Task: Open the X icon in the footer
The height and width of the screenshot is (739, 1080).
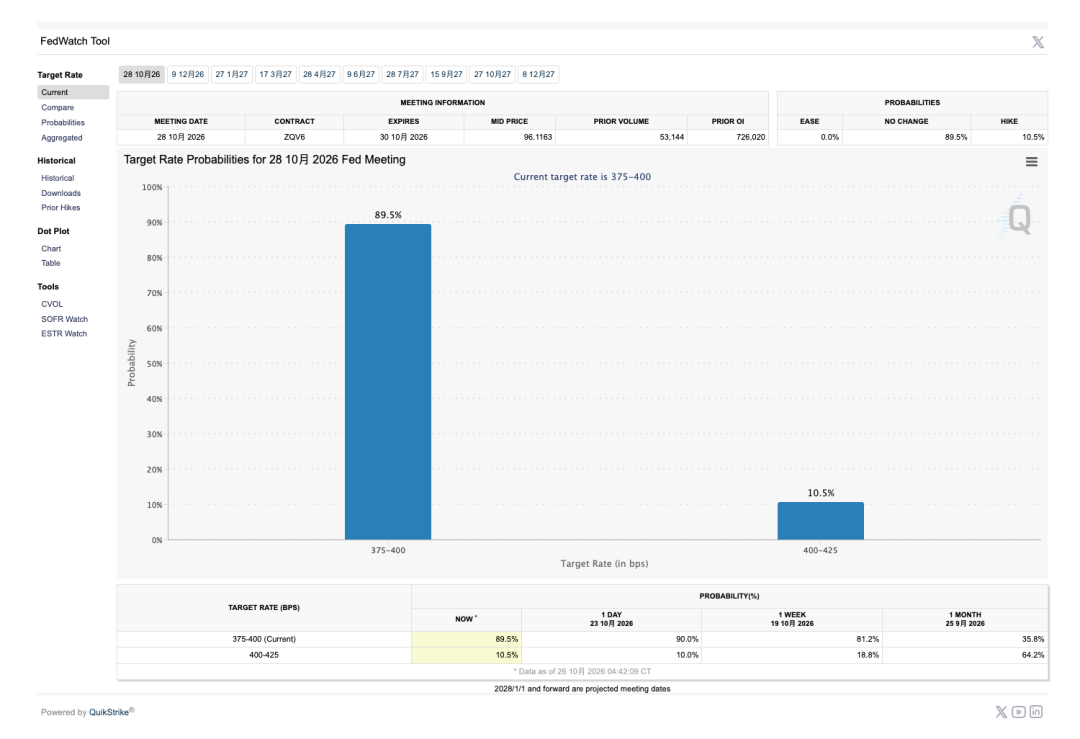Action: (x=1001, y=712)
